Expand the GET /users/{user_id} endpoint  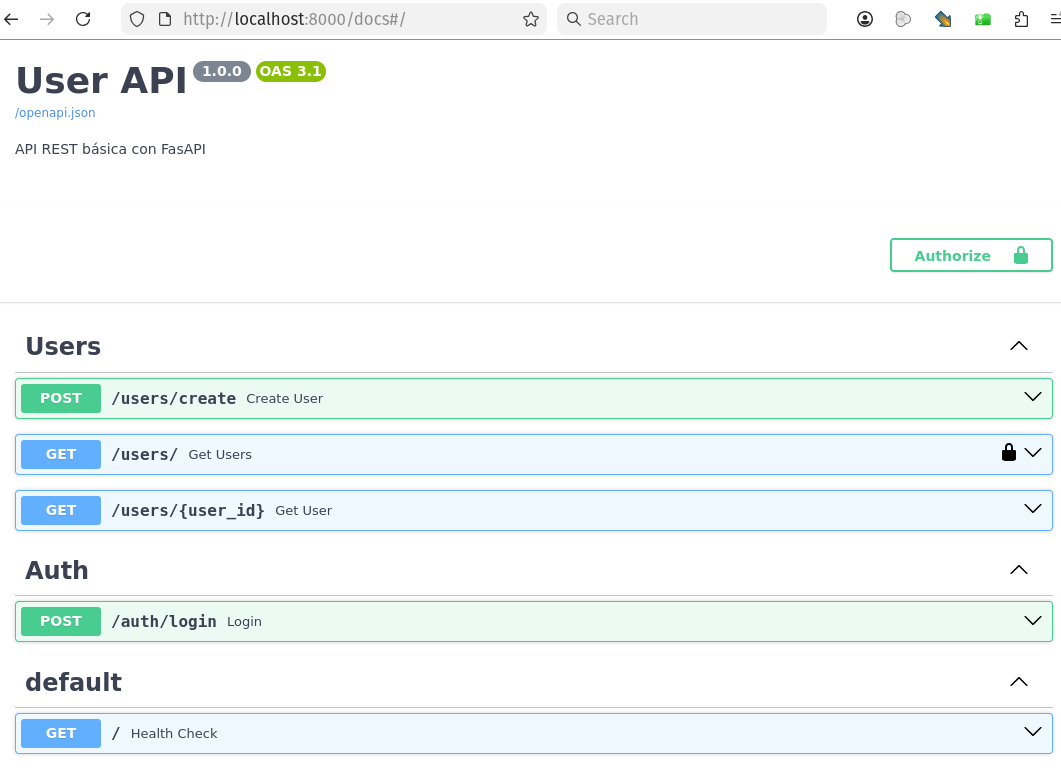[x=1032, y=509]
